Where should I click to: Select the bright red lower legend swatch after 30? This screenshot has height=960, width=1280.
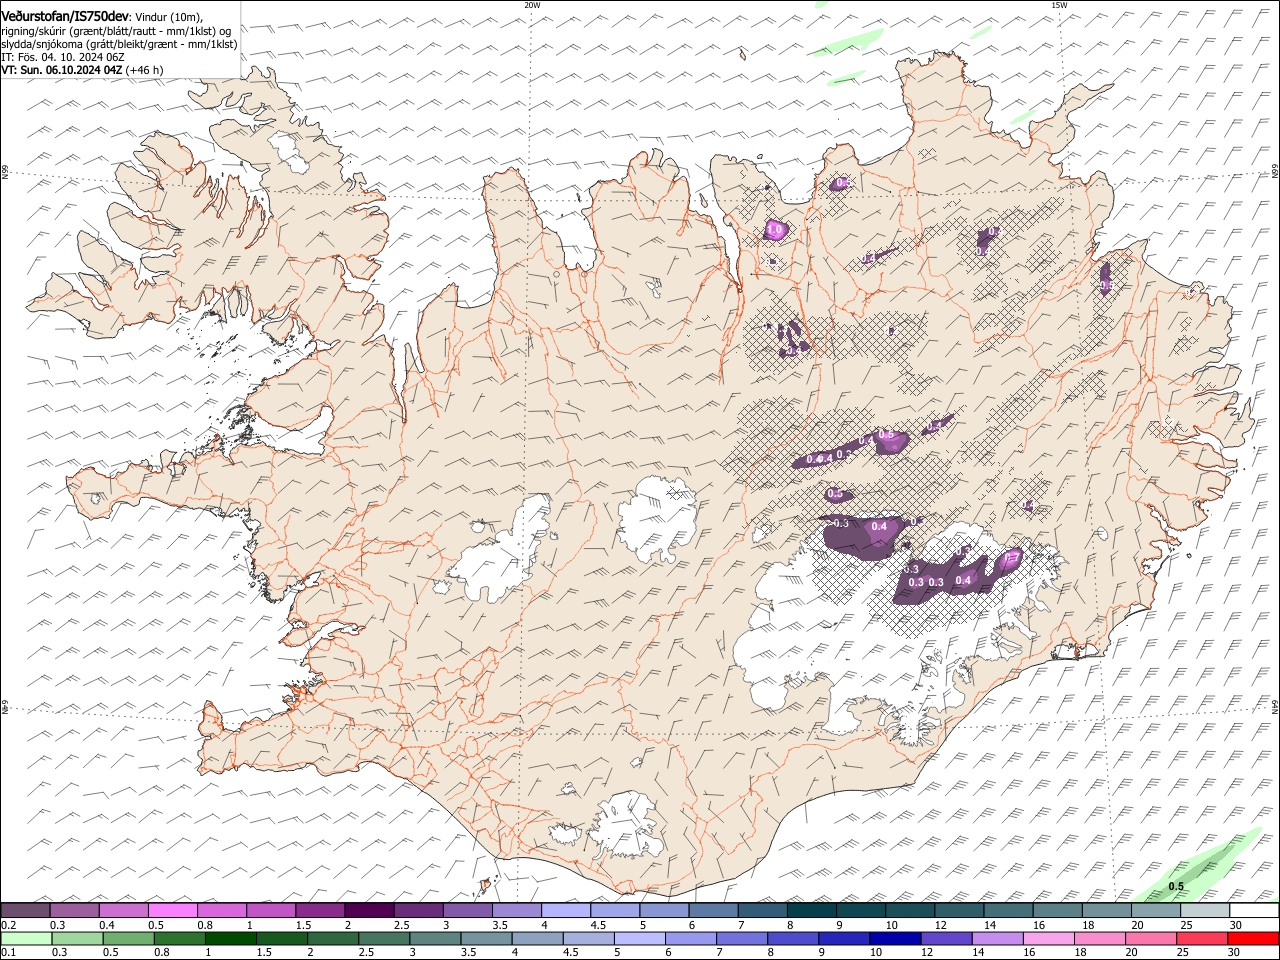[1252, 938]
